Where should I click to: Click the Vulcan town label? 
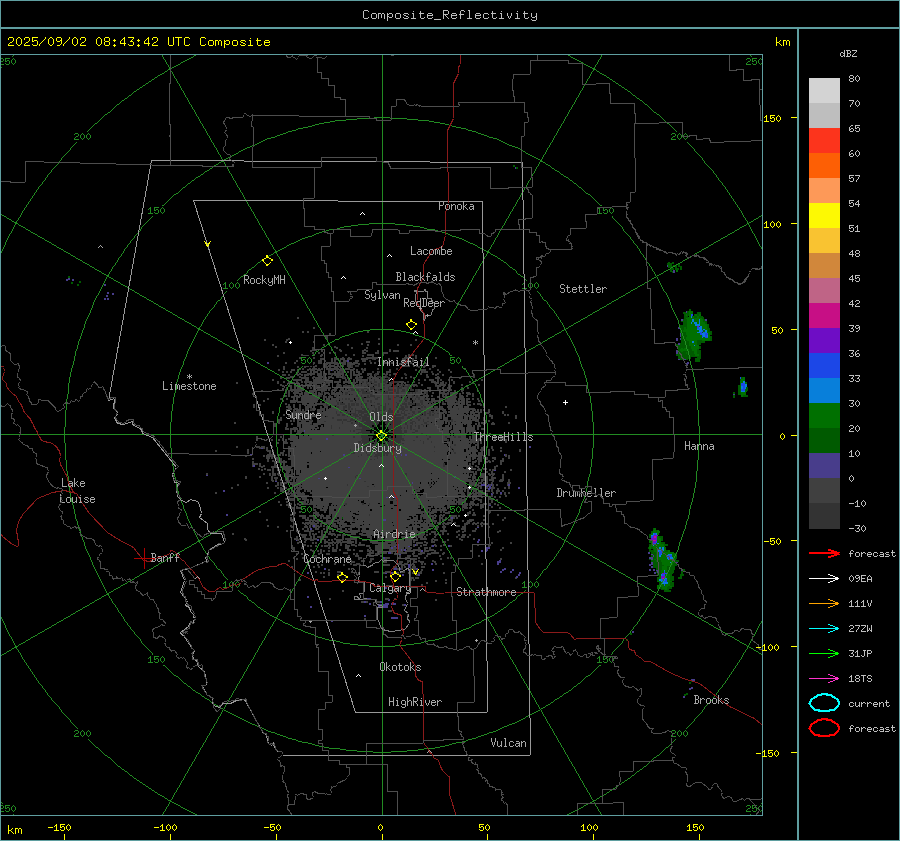pyautogui.click(x=508, y=743)
